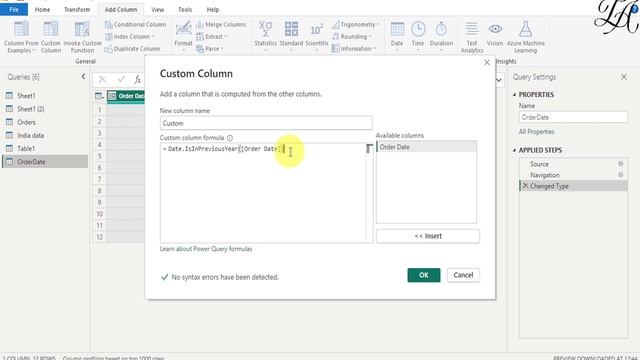Open Extract dropdown

point(211,37)
